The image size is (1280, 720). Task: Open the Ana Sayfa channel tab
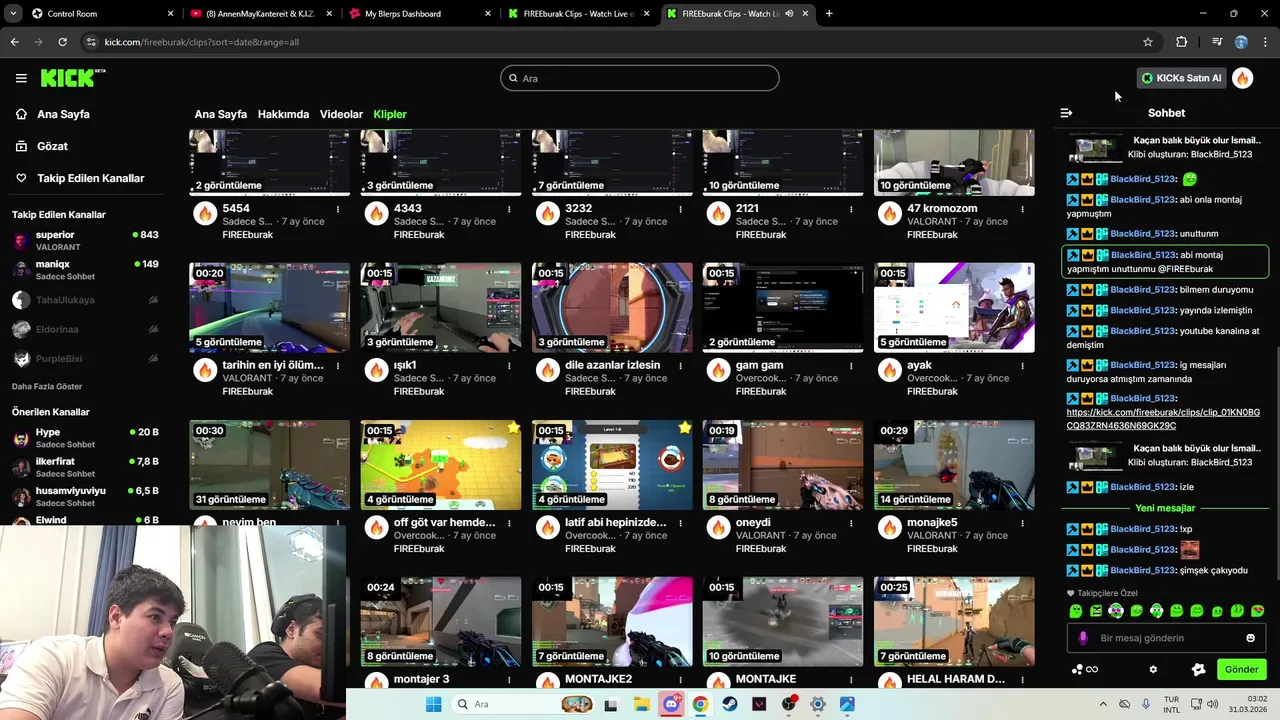point(220,114)
